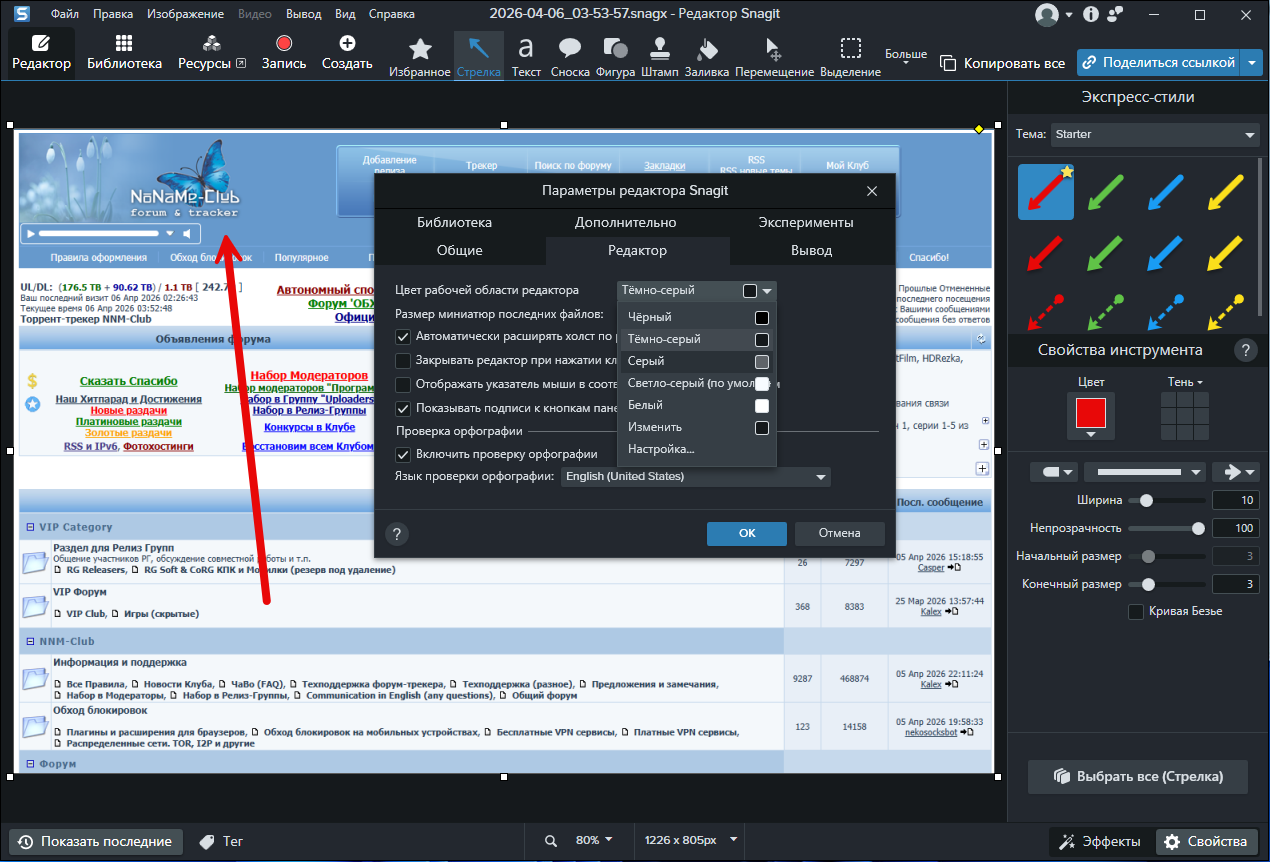Image resolution: width=1270 pixels, height=862 pixels.
Task: Switch to Editor (Редактор) mode
Action: point(41,53)
